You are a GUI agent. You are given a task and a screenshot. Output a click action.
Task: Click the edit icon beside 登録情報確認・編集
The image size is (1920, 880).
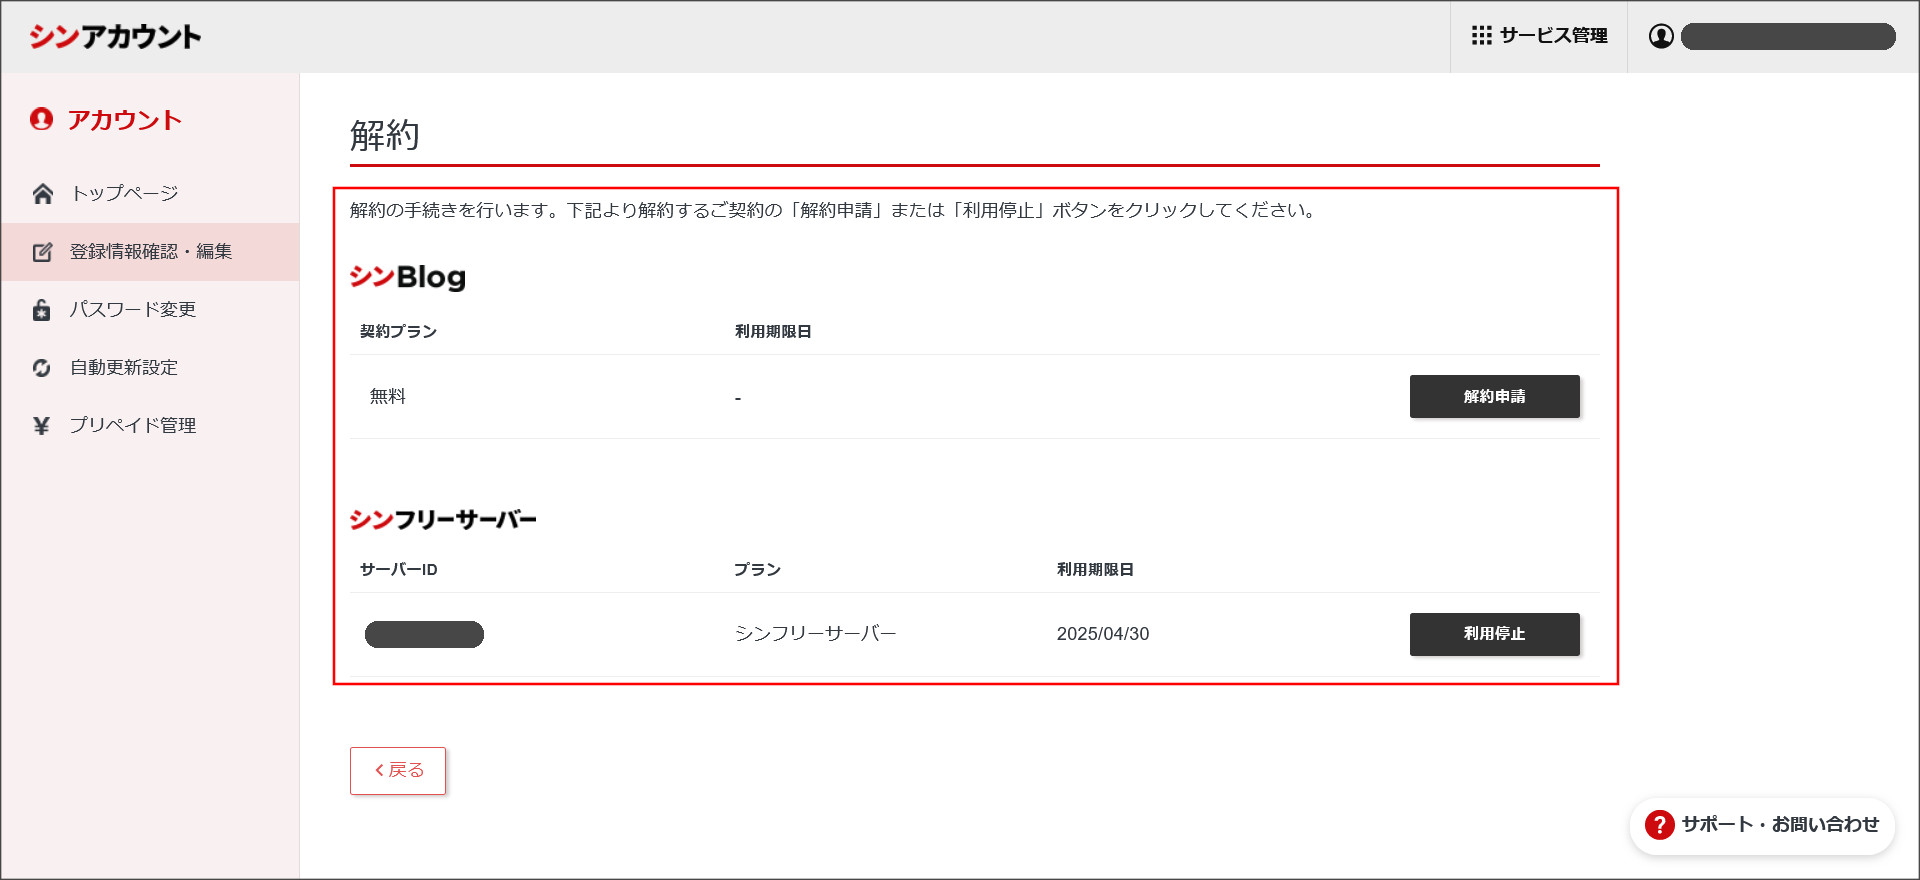tap(42, 252)
